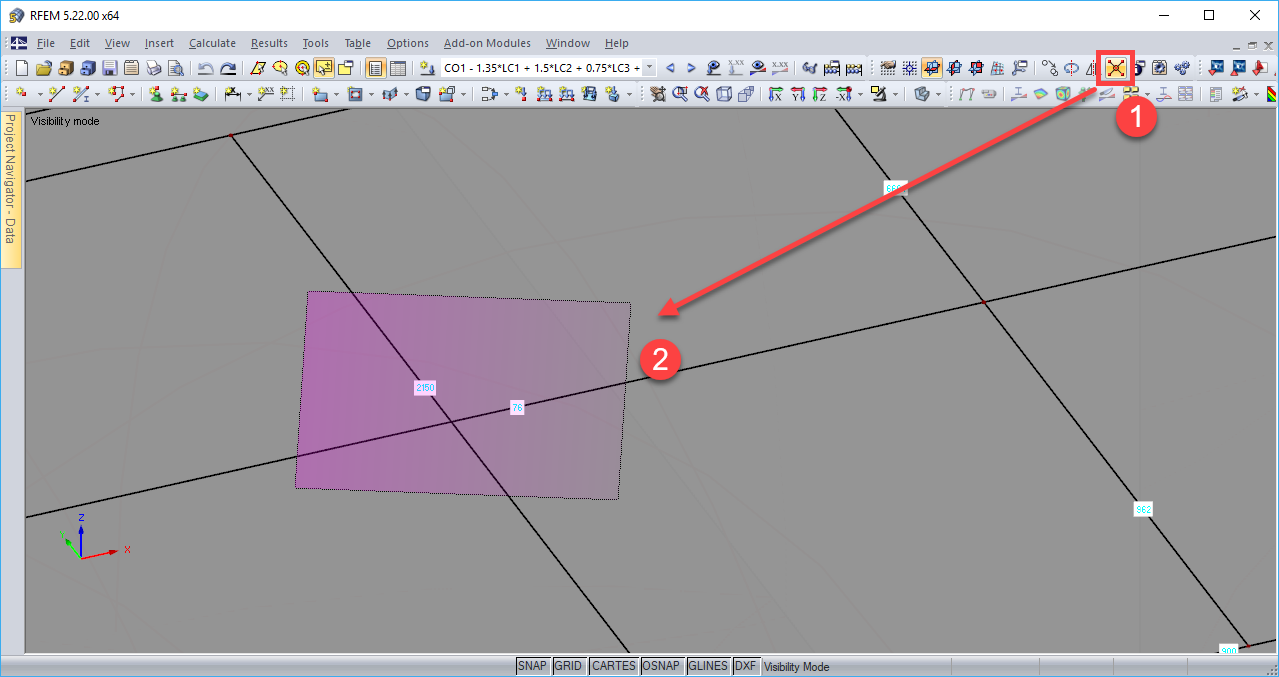Print the current view

pos(153,68)
